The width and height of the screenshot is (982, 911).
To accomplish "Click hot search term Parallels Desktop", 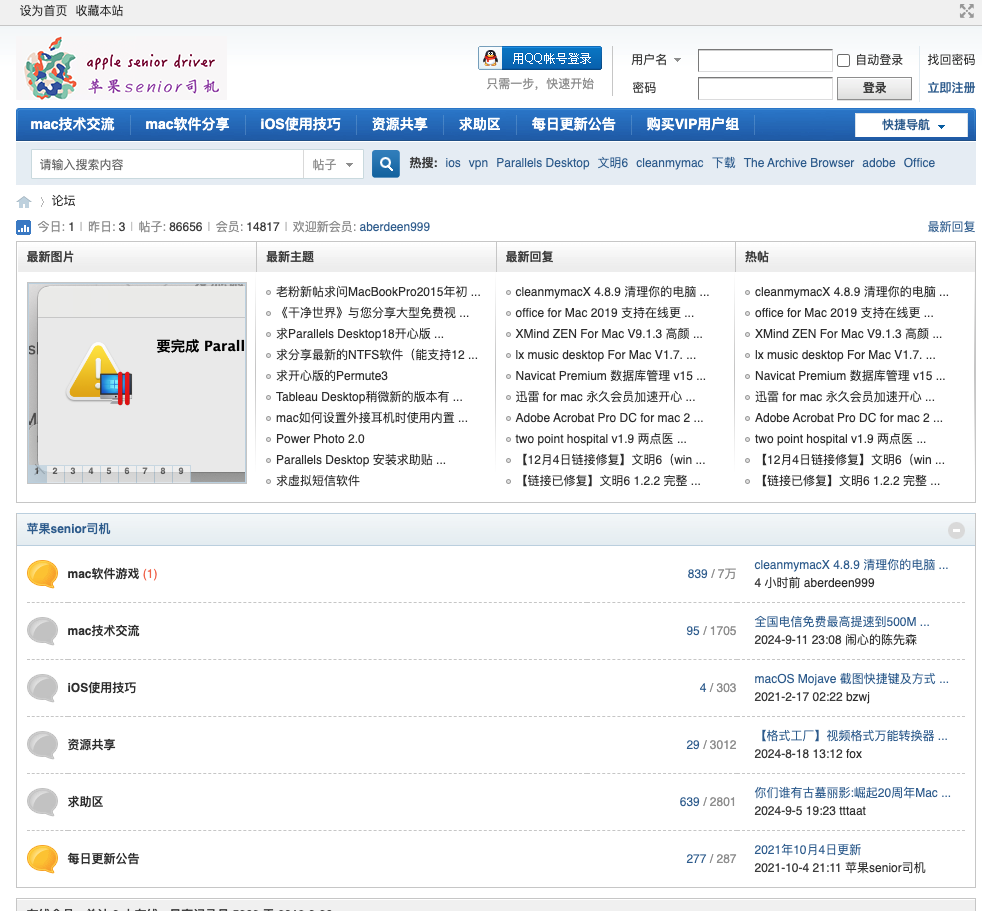I will [x=542, y=163].
